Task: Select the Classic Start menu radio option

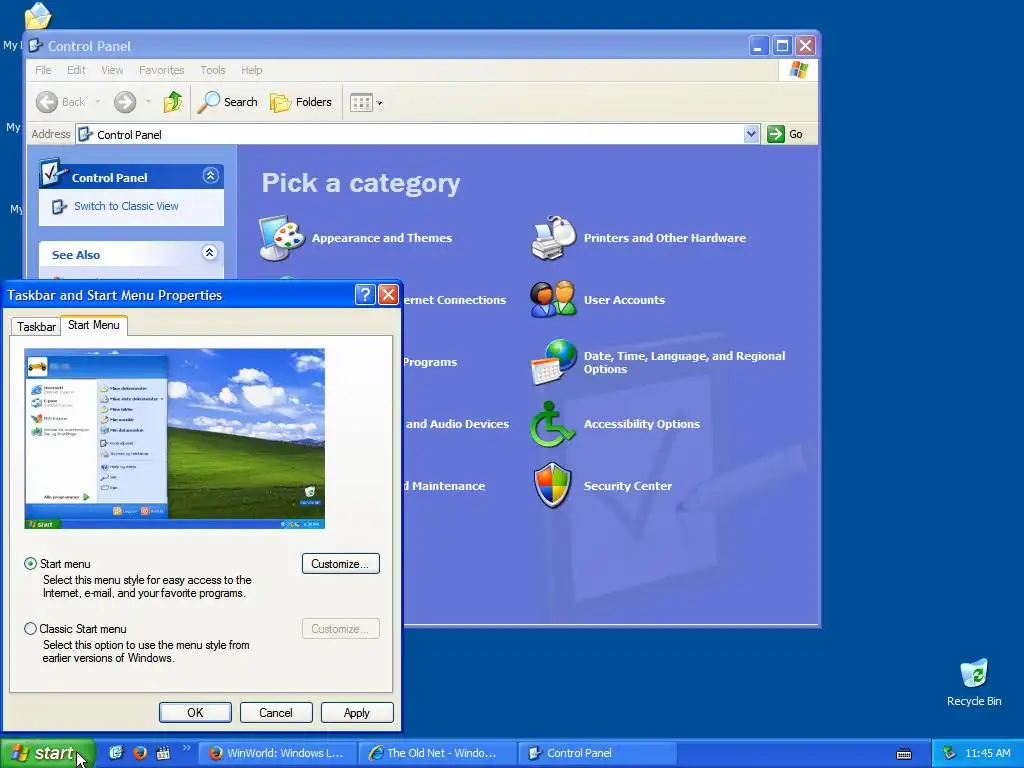Action: click(30, 629)
